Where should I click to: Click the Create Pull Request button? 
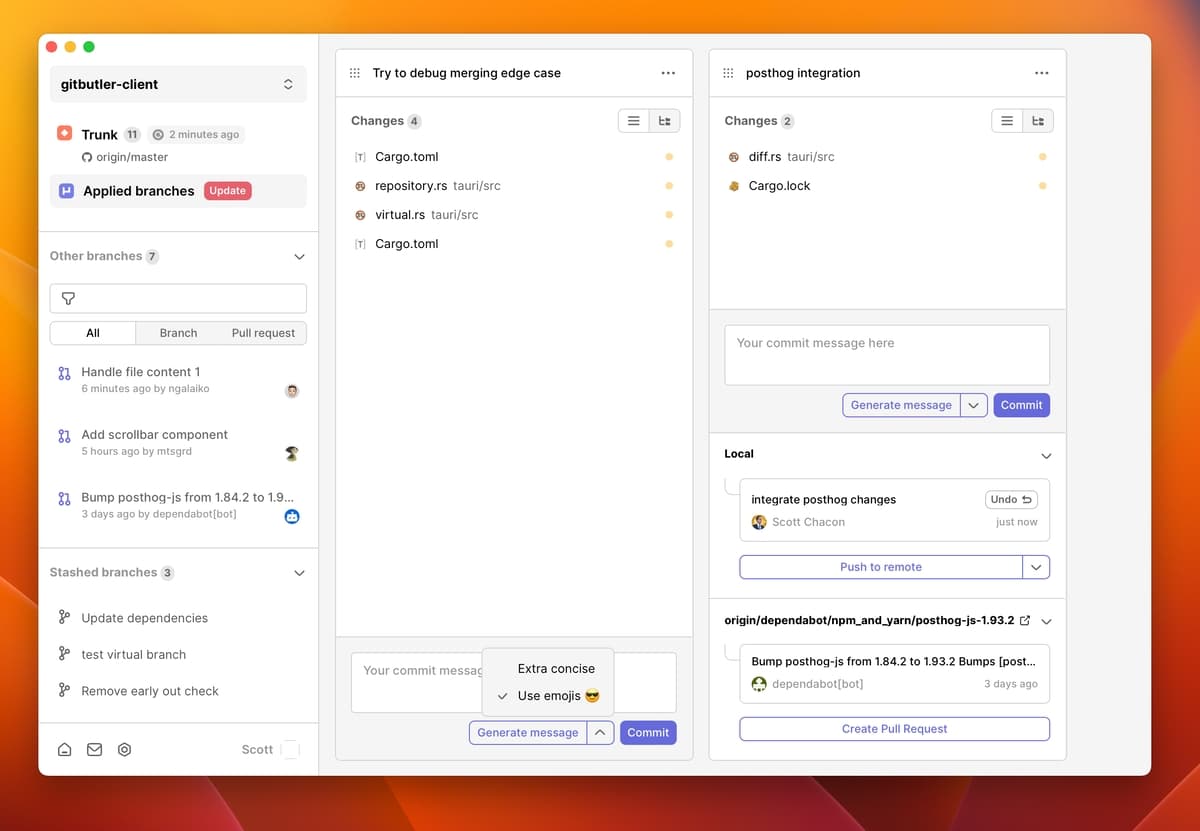[x=894, y=729]
